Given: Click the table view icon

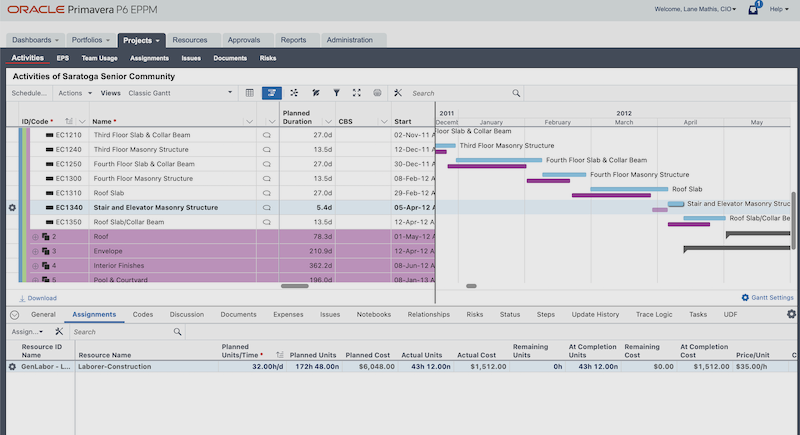Looking at the screenshot, I should 249,93.
